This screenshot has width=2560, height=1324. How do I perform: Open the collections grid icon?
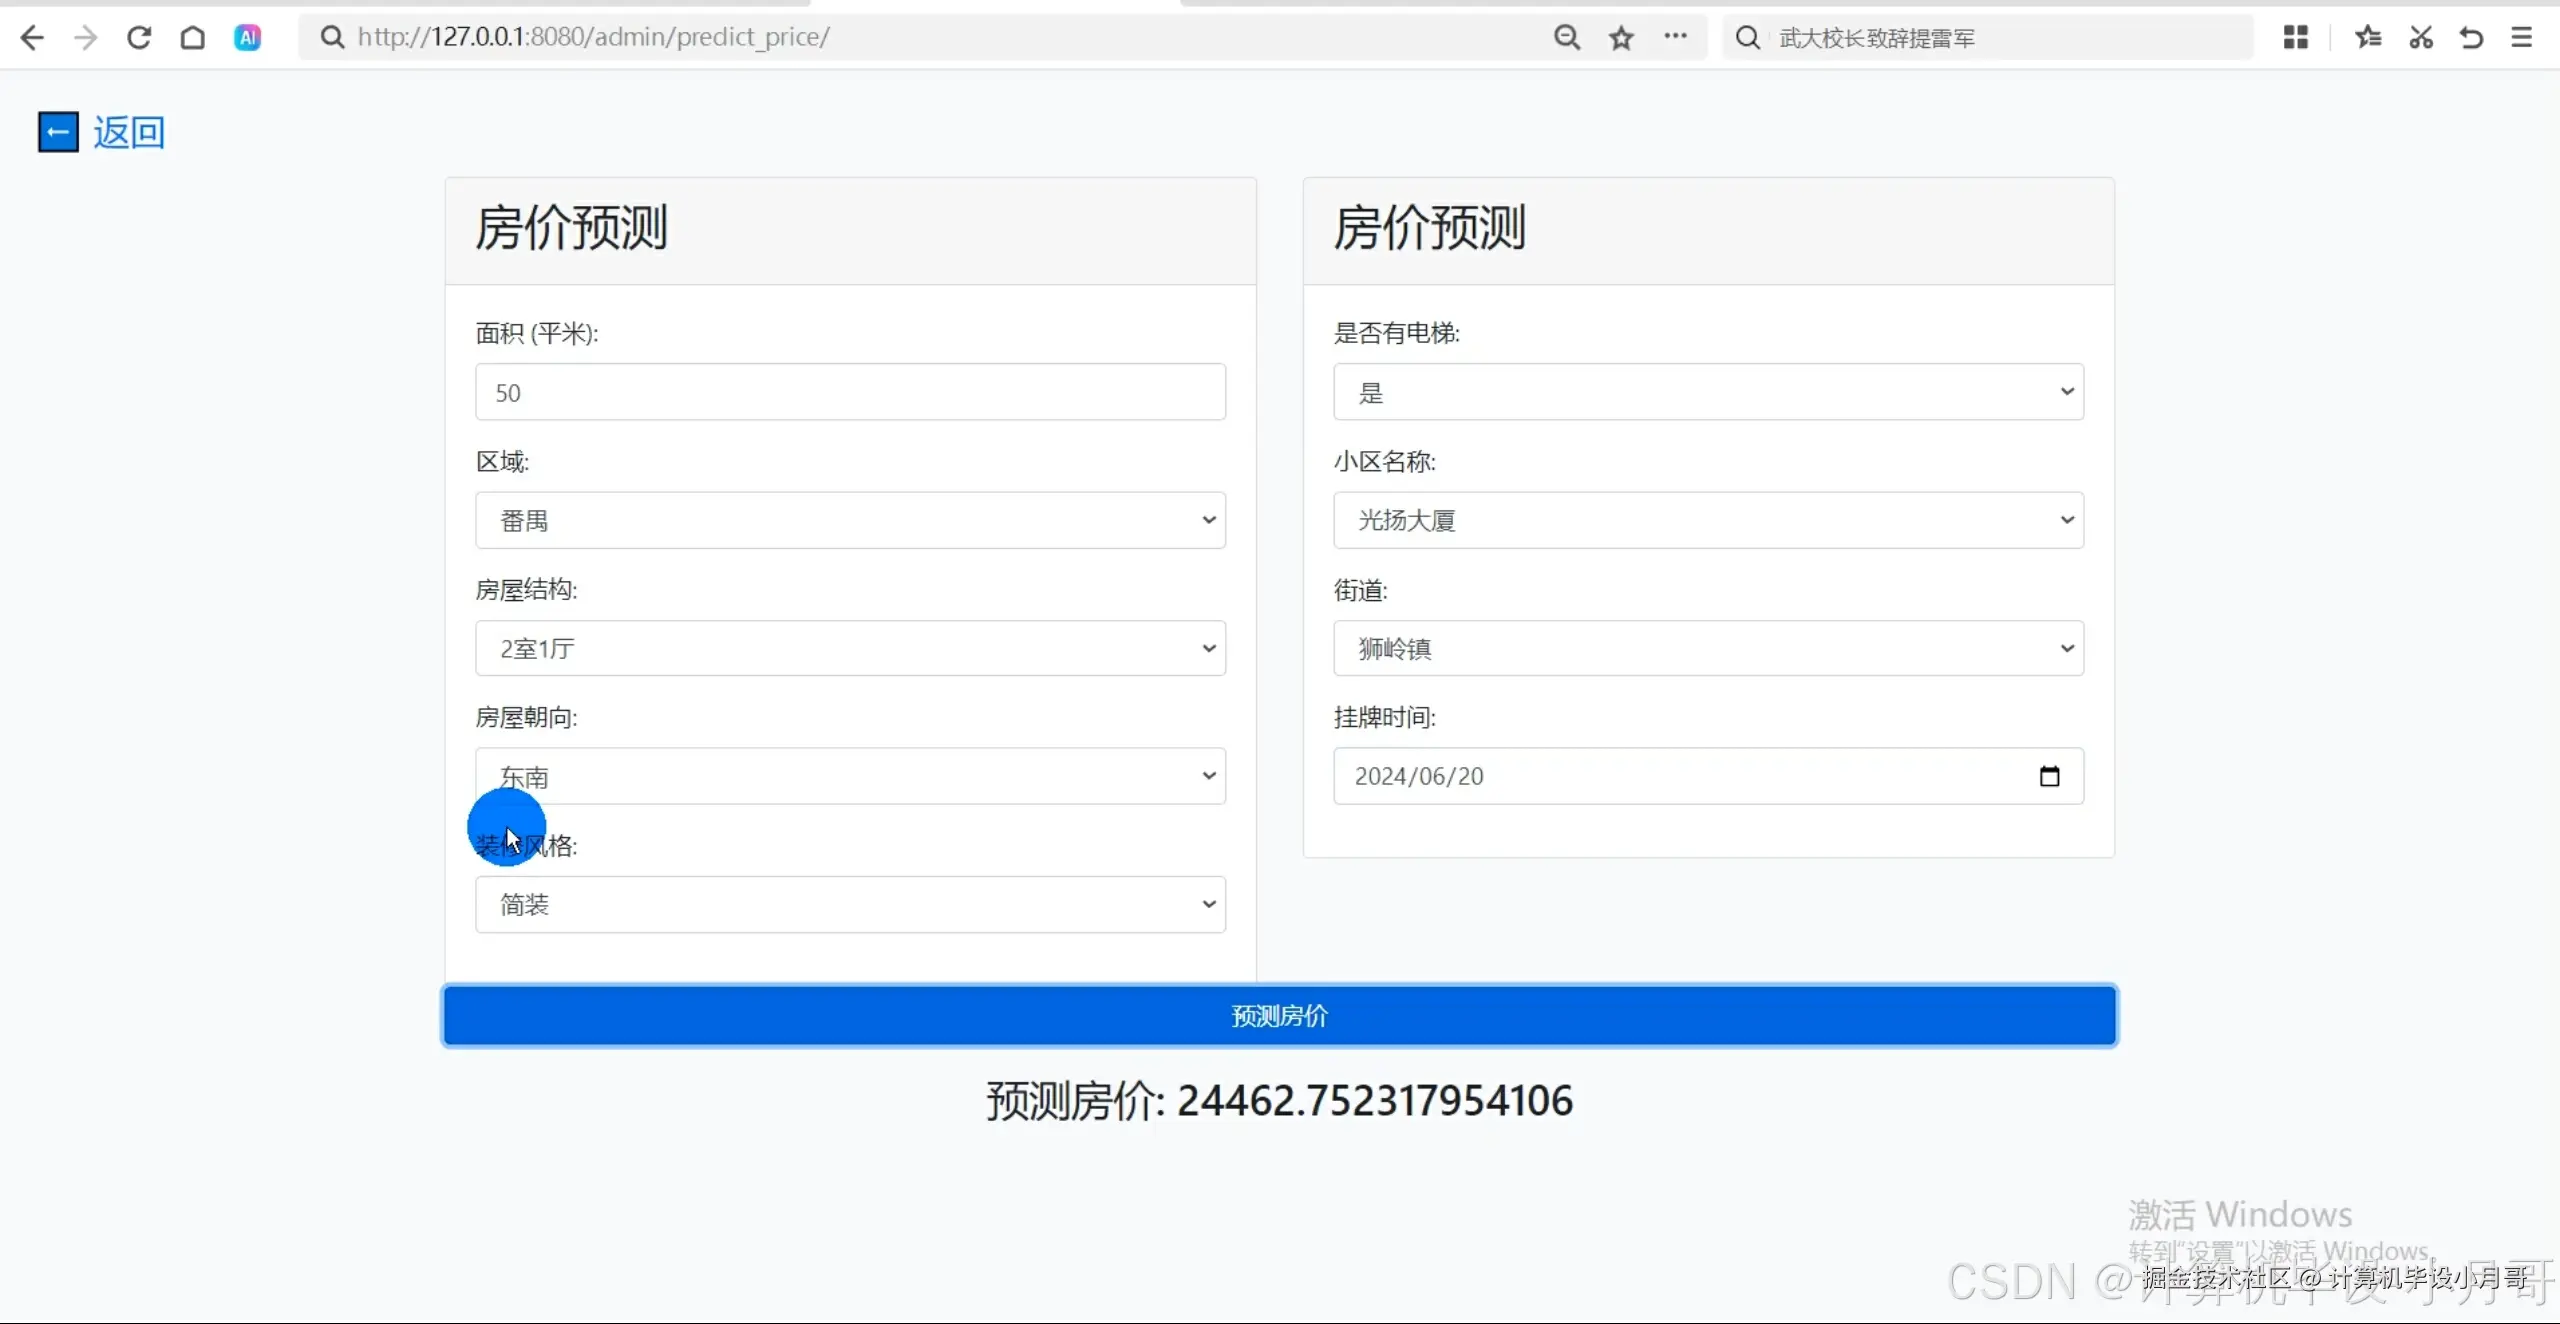2295,37
